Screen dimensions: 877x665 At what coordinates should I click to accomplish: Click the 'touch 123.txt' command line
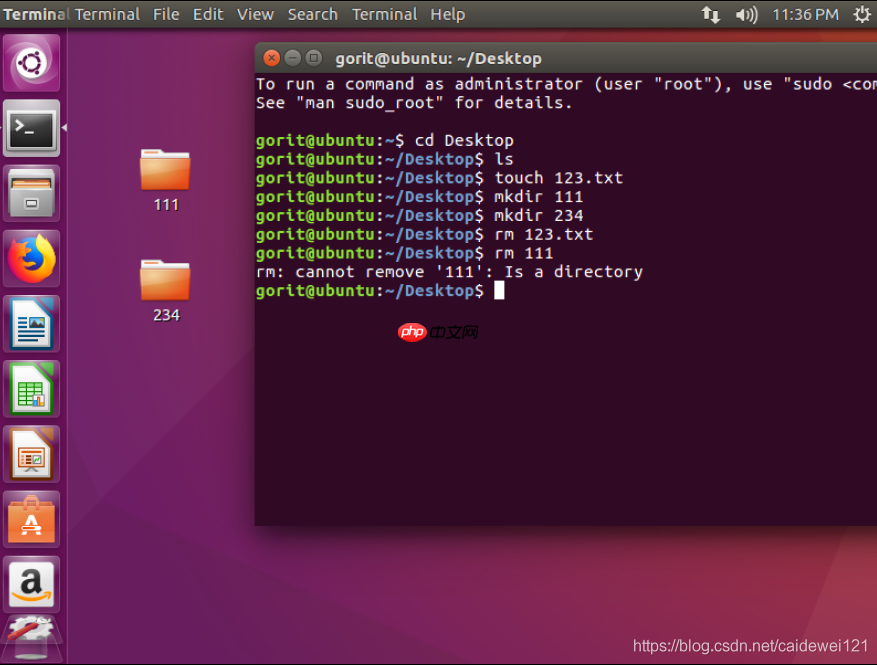click(440, 178)
